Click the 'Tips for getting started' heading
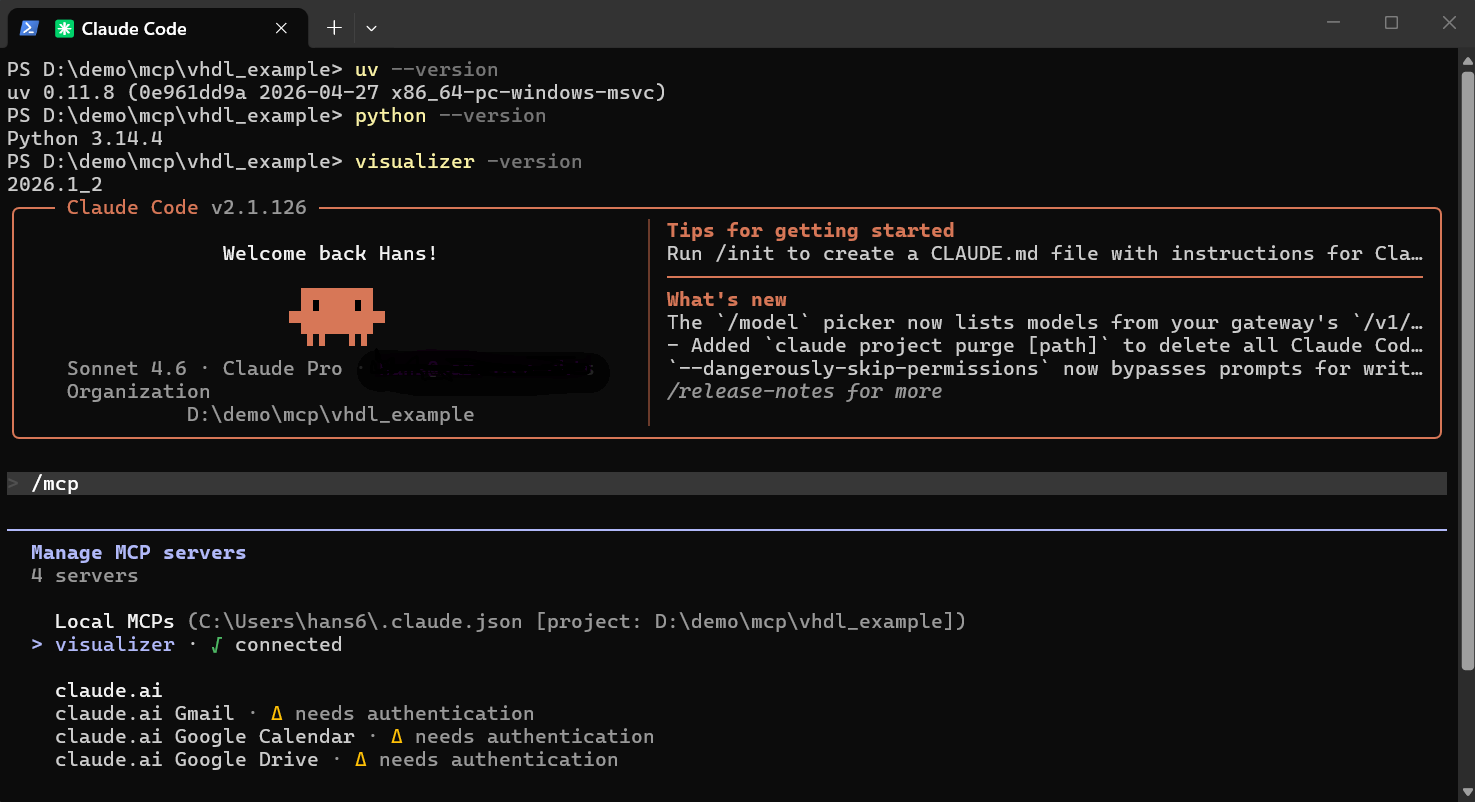 [810, 230]
